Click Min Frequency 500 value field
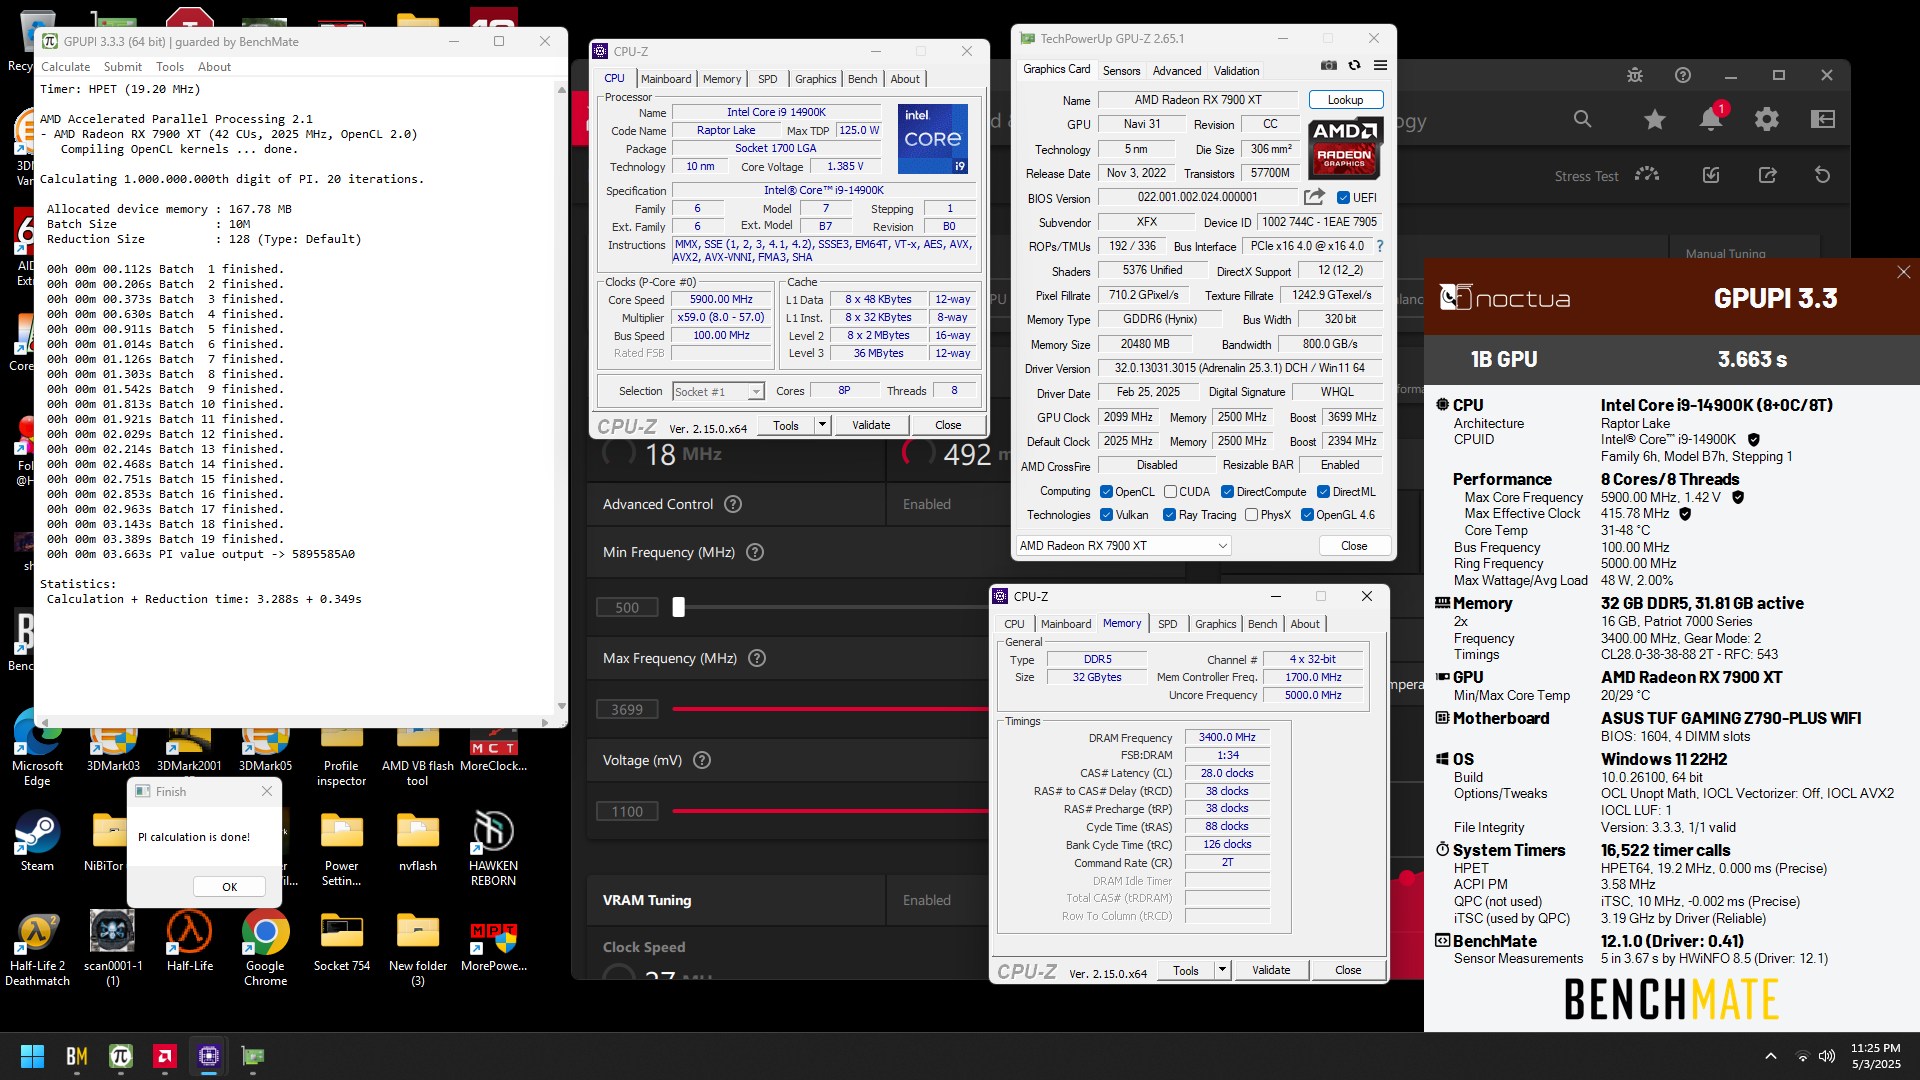This screenshot has height=1080, width=1920. (627, 607)
